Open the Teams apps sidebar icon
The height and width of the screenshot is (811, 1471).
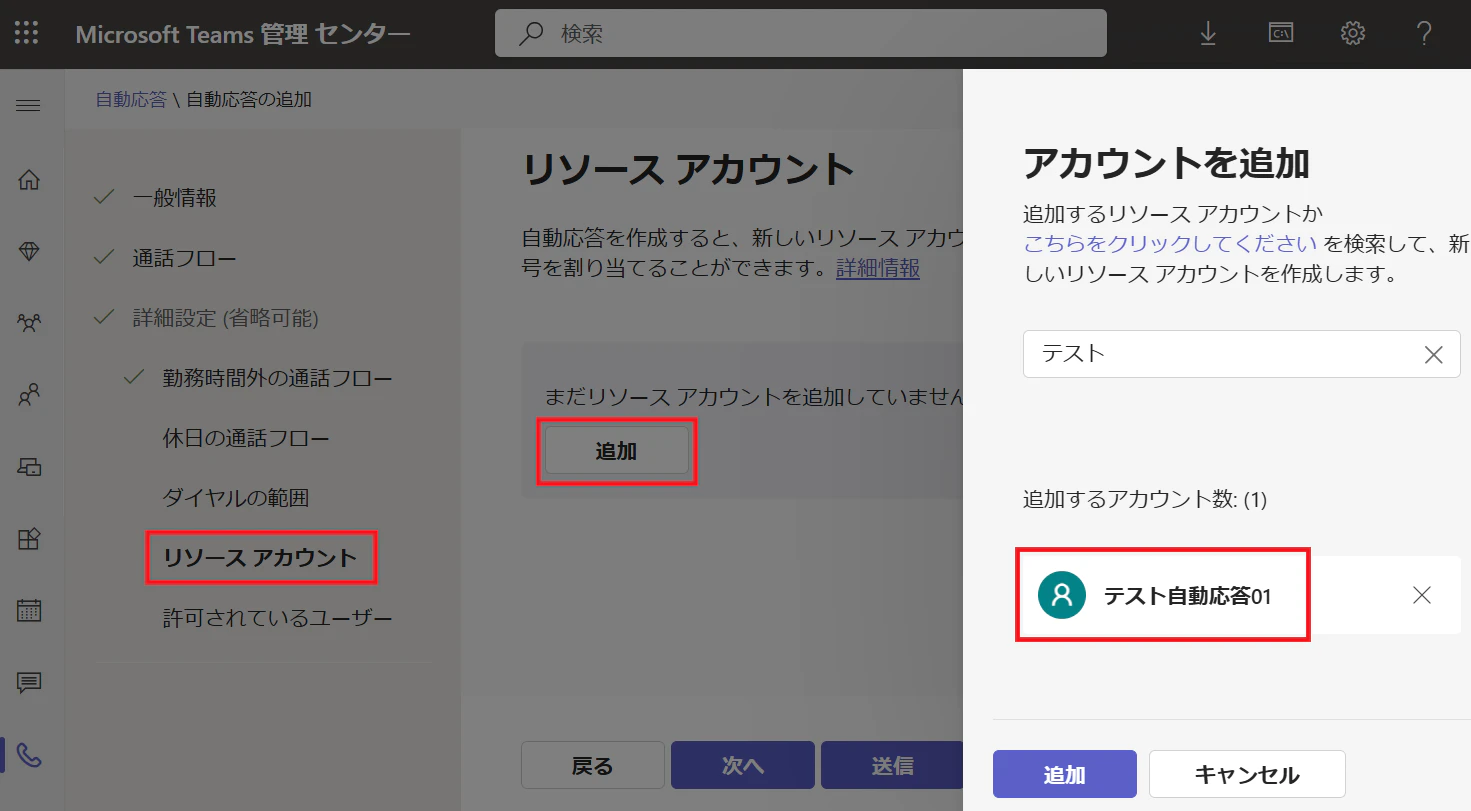pos(29,539)
